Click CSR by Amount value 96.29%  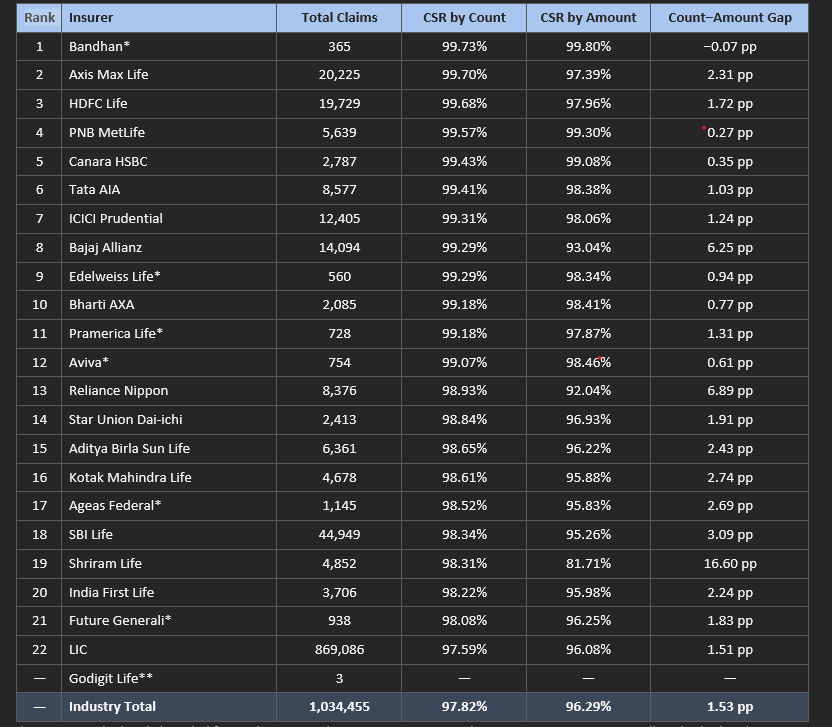588,707
